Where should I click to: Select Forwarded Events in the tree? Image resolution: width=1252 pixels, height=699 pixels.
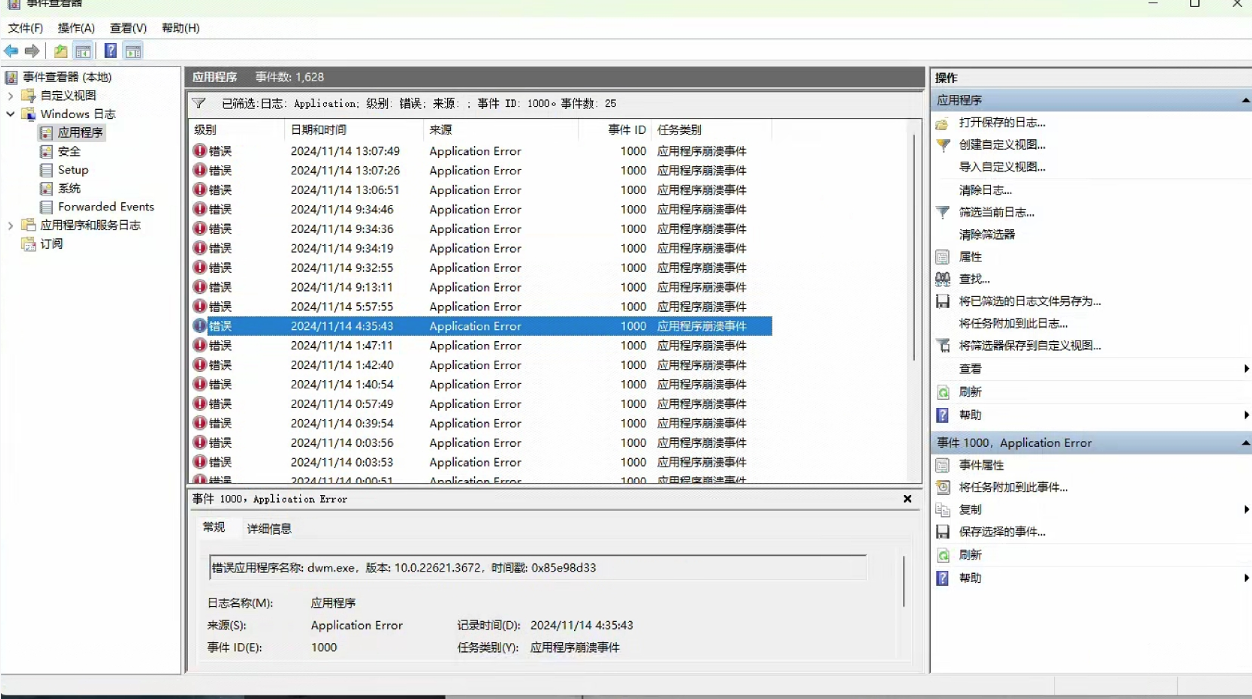[106, 207]
